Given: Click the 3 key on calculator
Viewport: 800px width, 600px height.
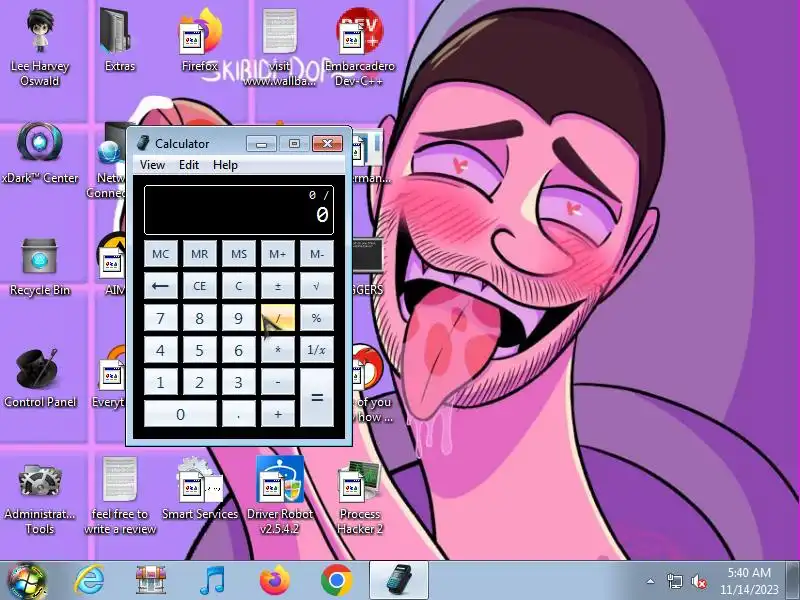Looking at the screenshot, I should coord(239,382).
